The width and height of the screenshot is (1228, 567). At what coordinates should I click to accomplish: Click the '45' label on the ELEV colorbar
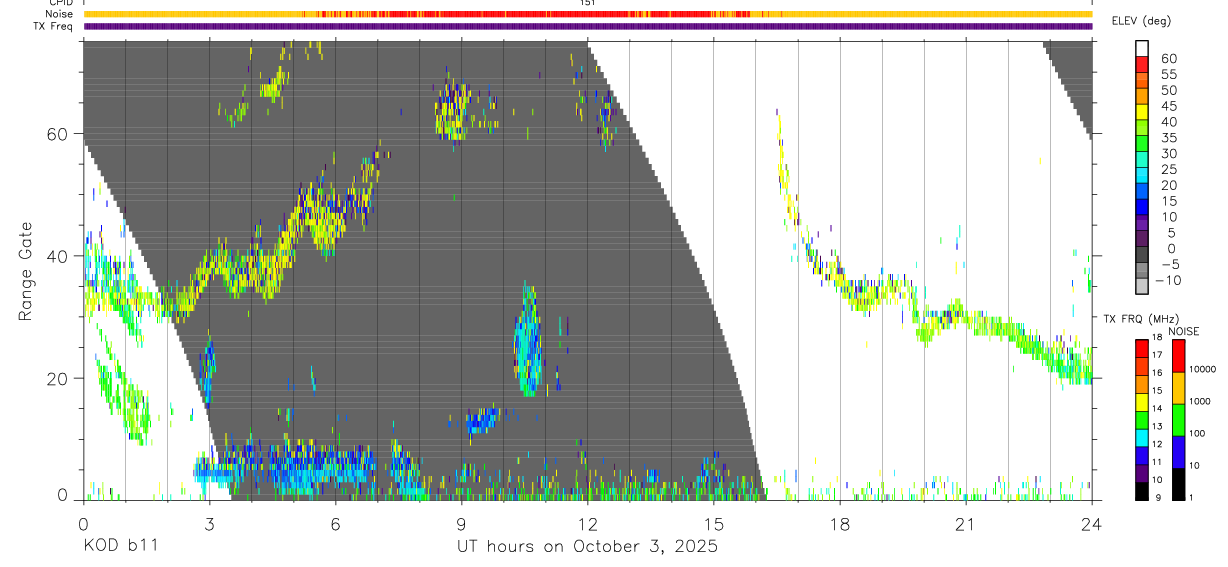click(x=1168, y=106)
